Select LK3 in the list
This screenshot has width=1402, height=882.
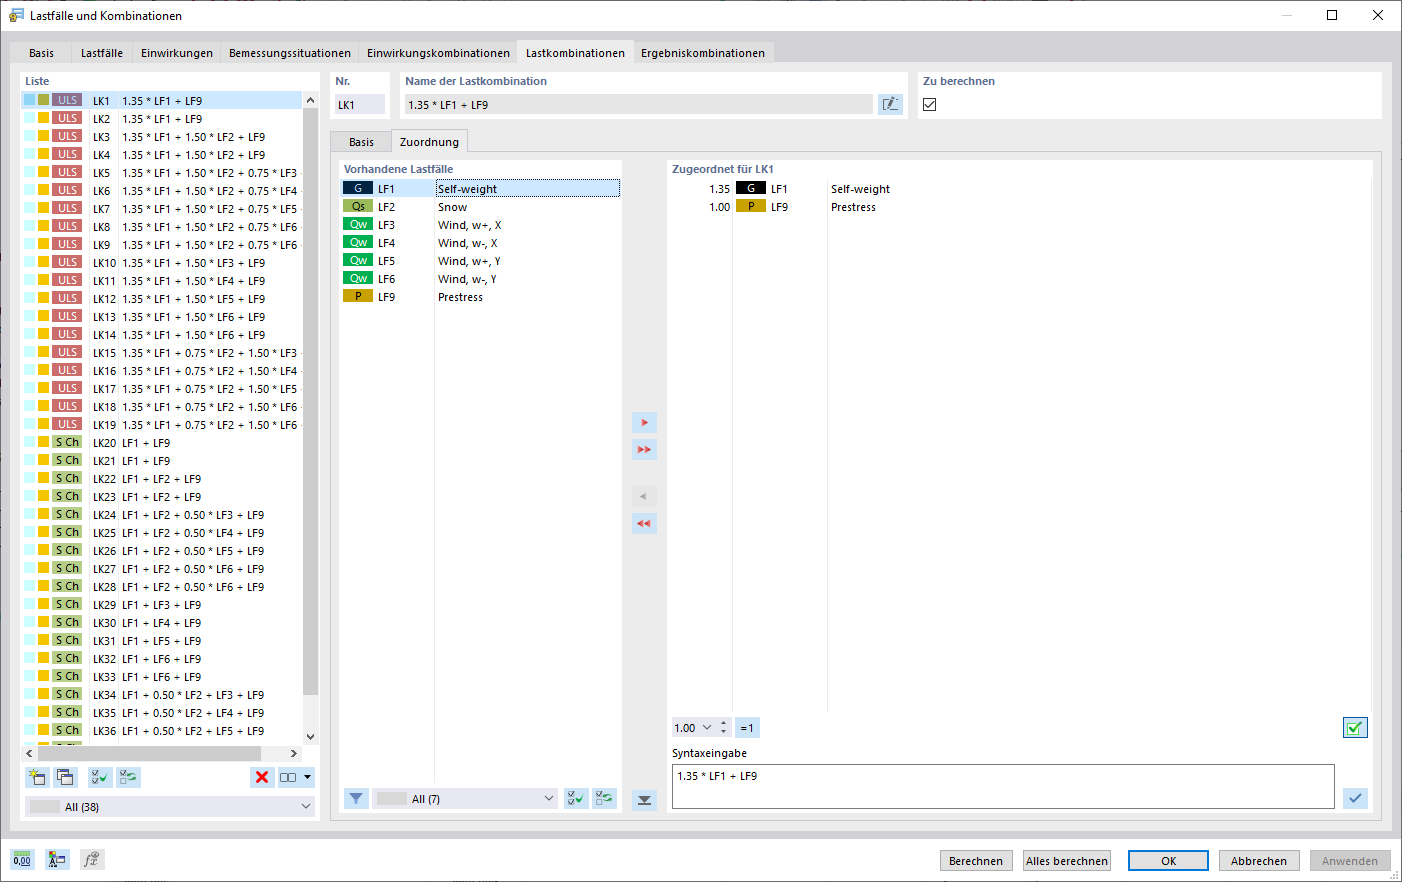point(161,137)
